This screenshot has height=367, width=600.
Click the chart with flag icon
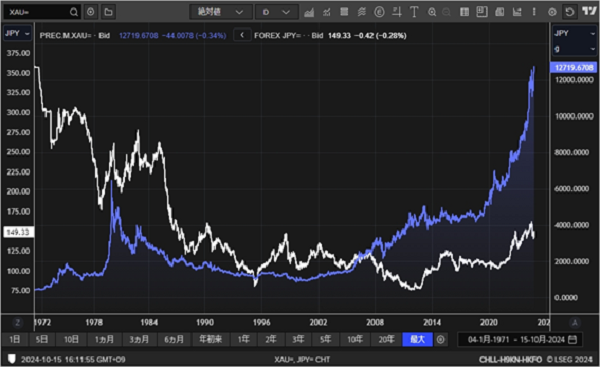coord(517,12)
